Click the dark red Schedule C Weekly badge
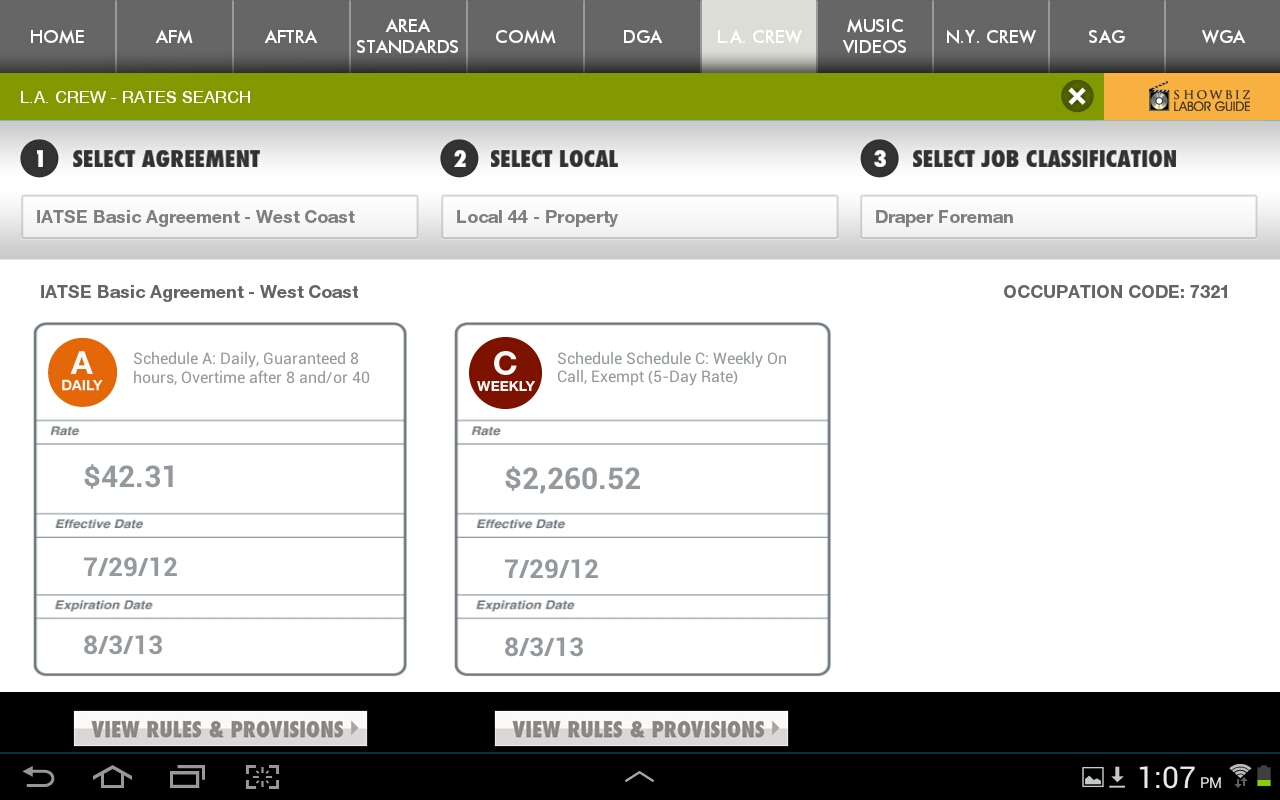1280x800 pixels. (505, 373)
